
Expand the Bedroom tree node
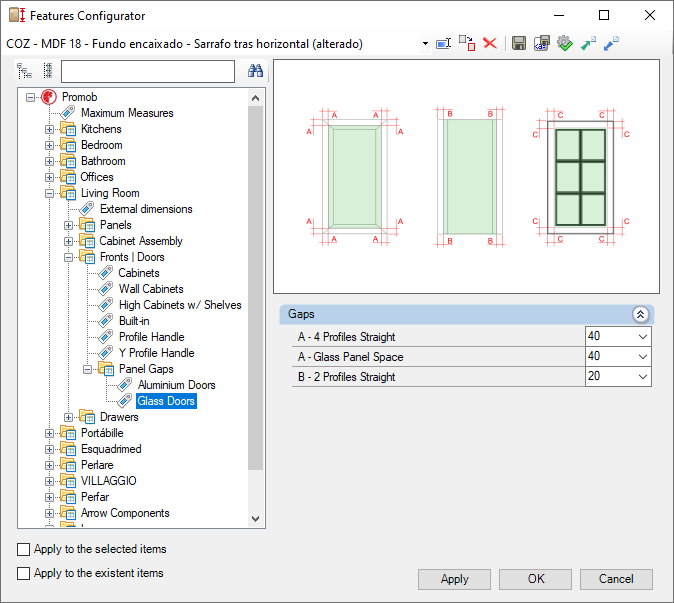pyautogui.click(x=49, y=145)
